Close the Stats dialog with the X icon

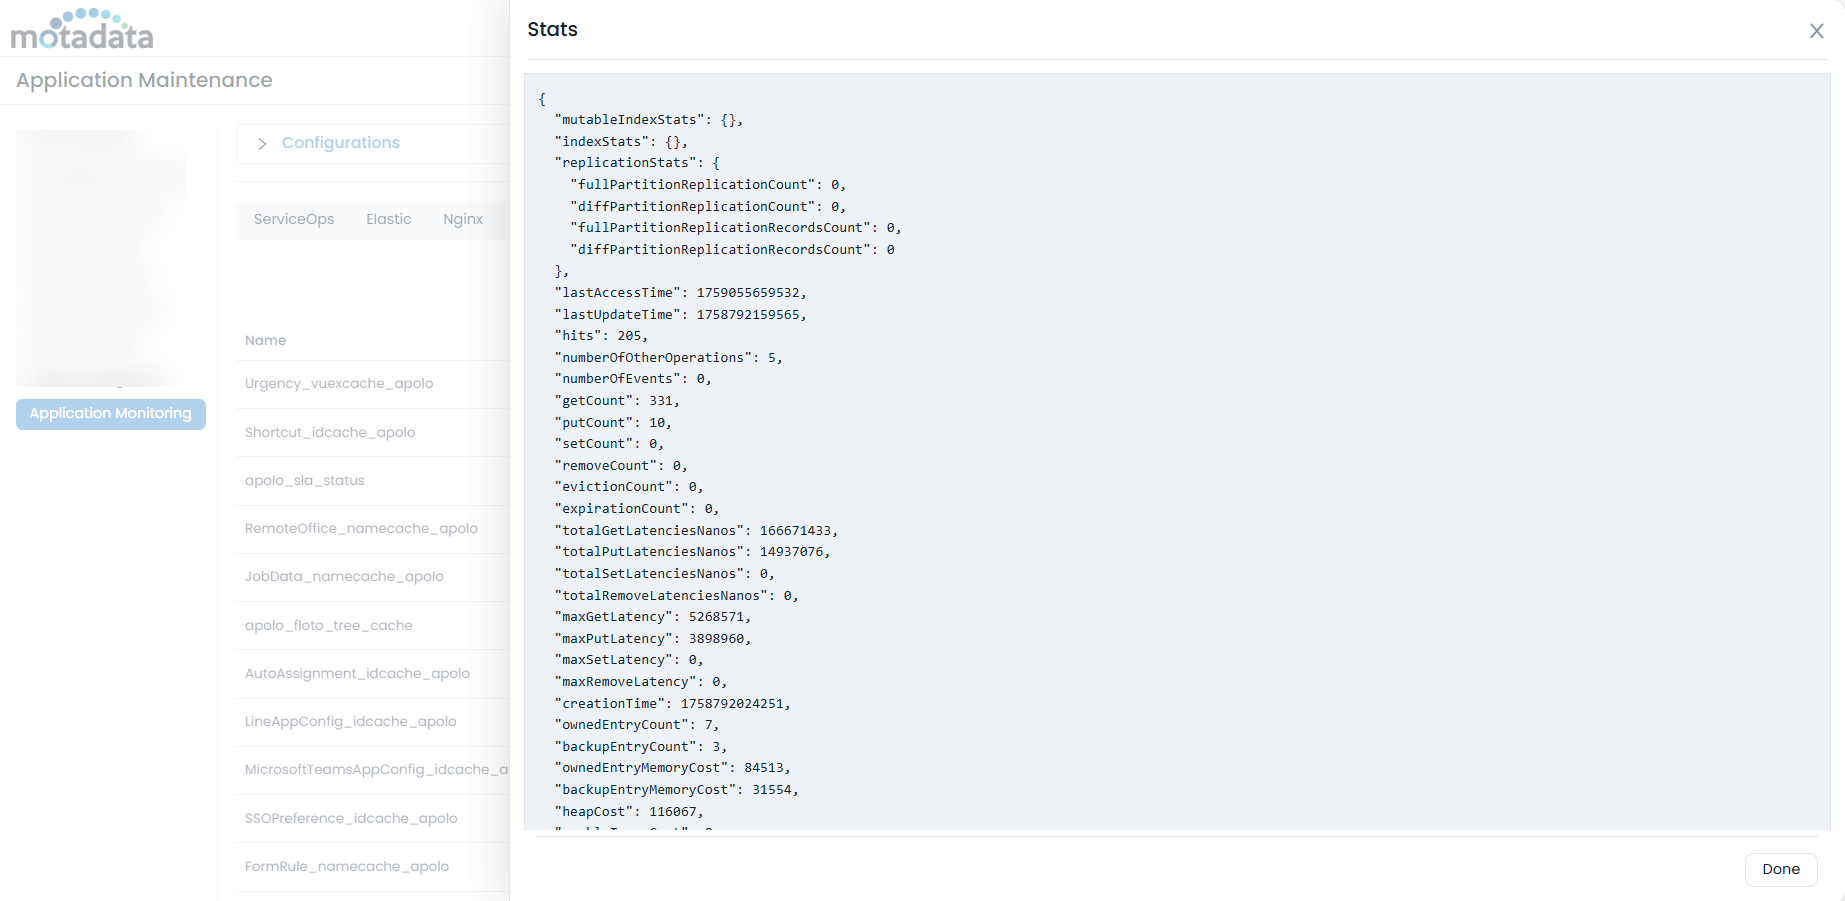(1816, 31)
